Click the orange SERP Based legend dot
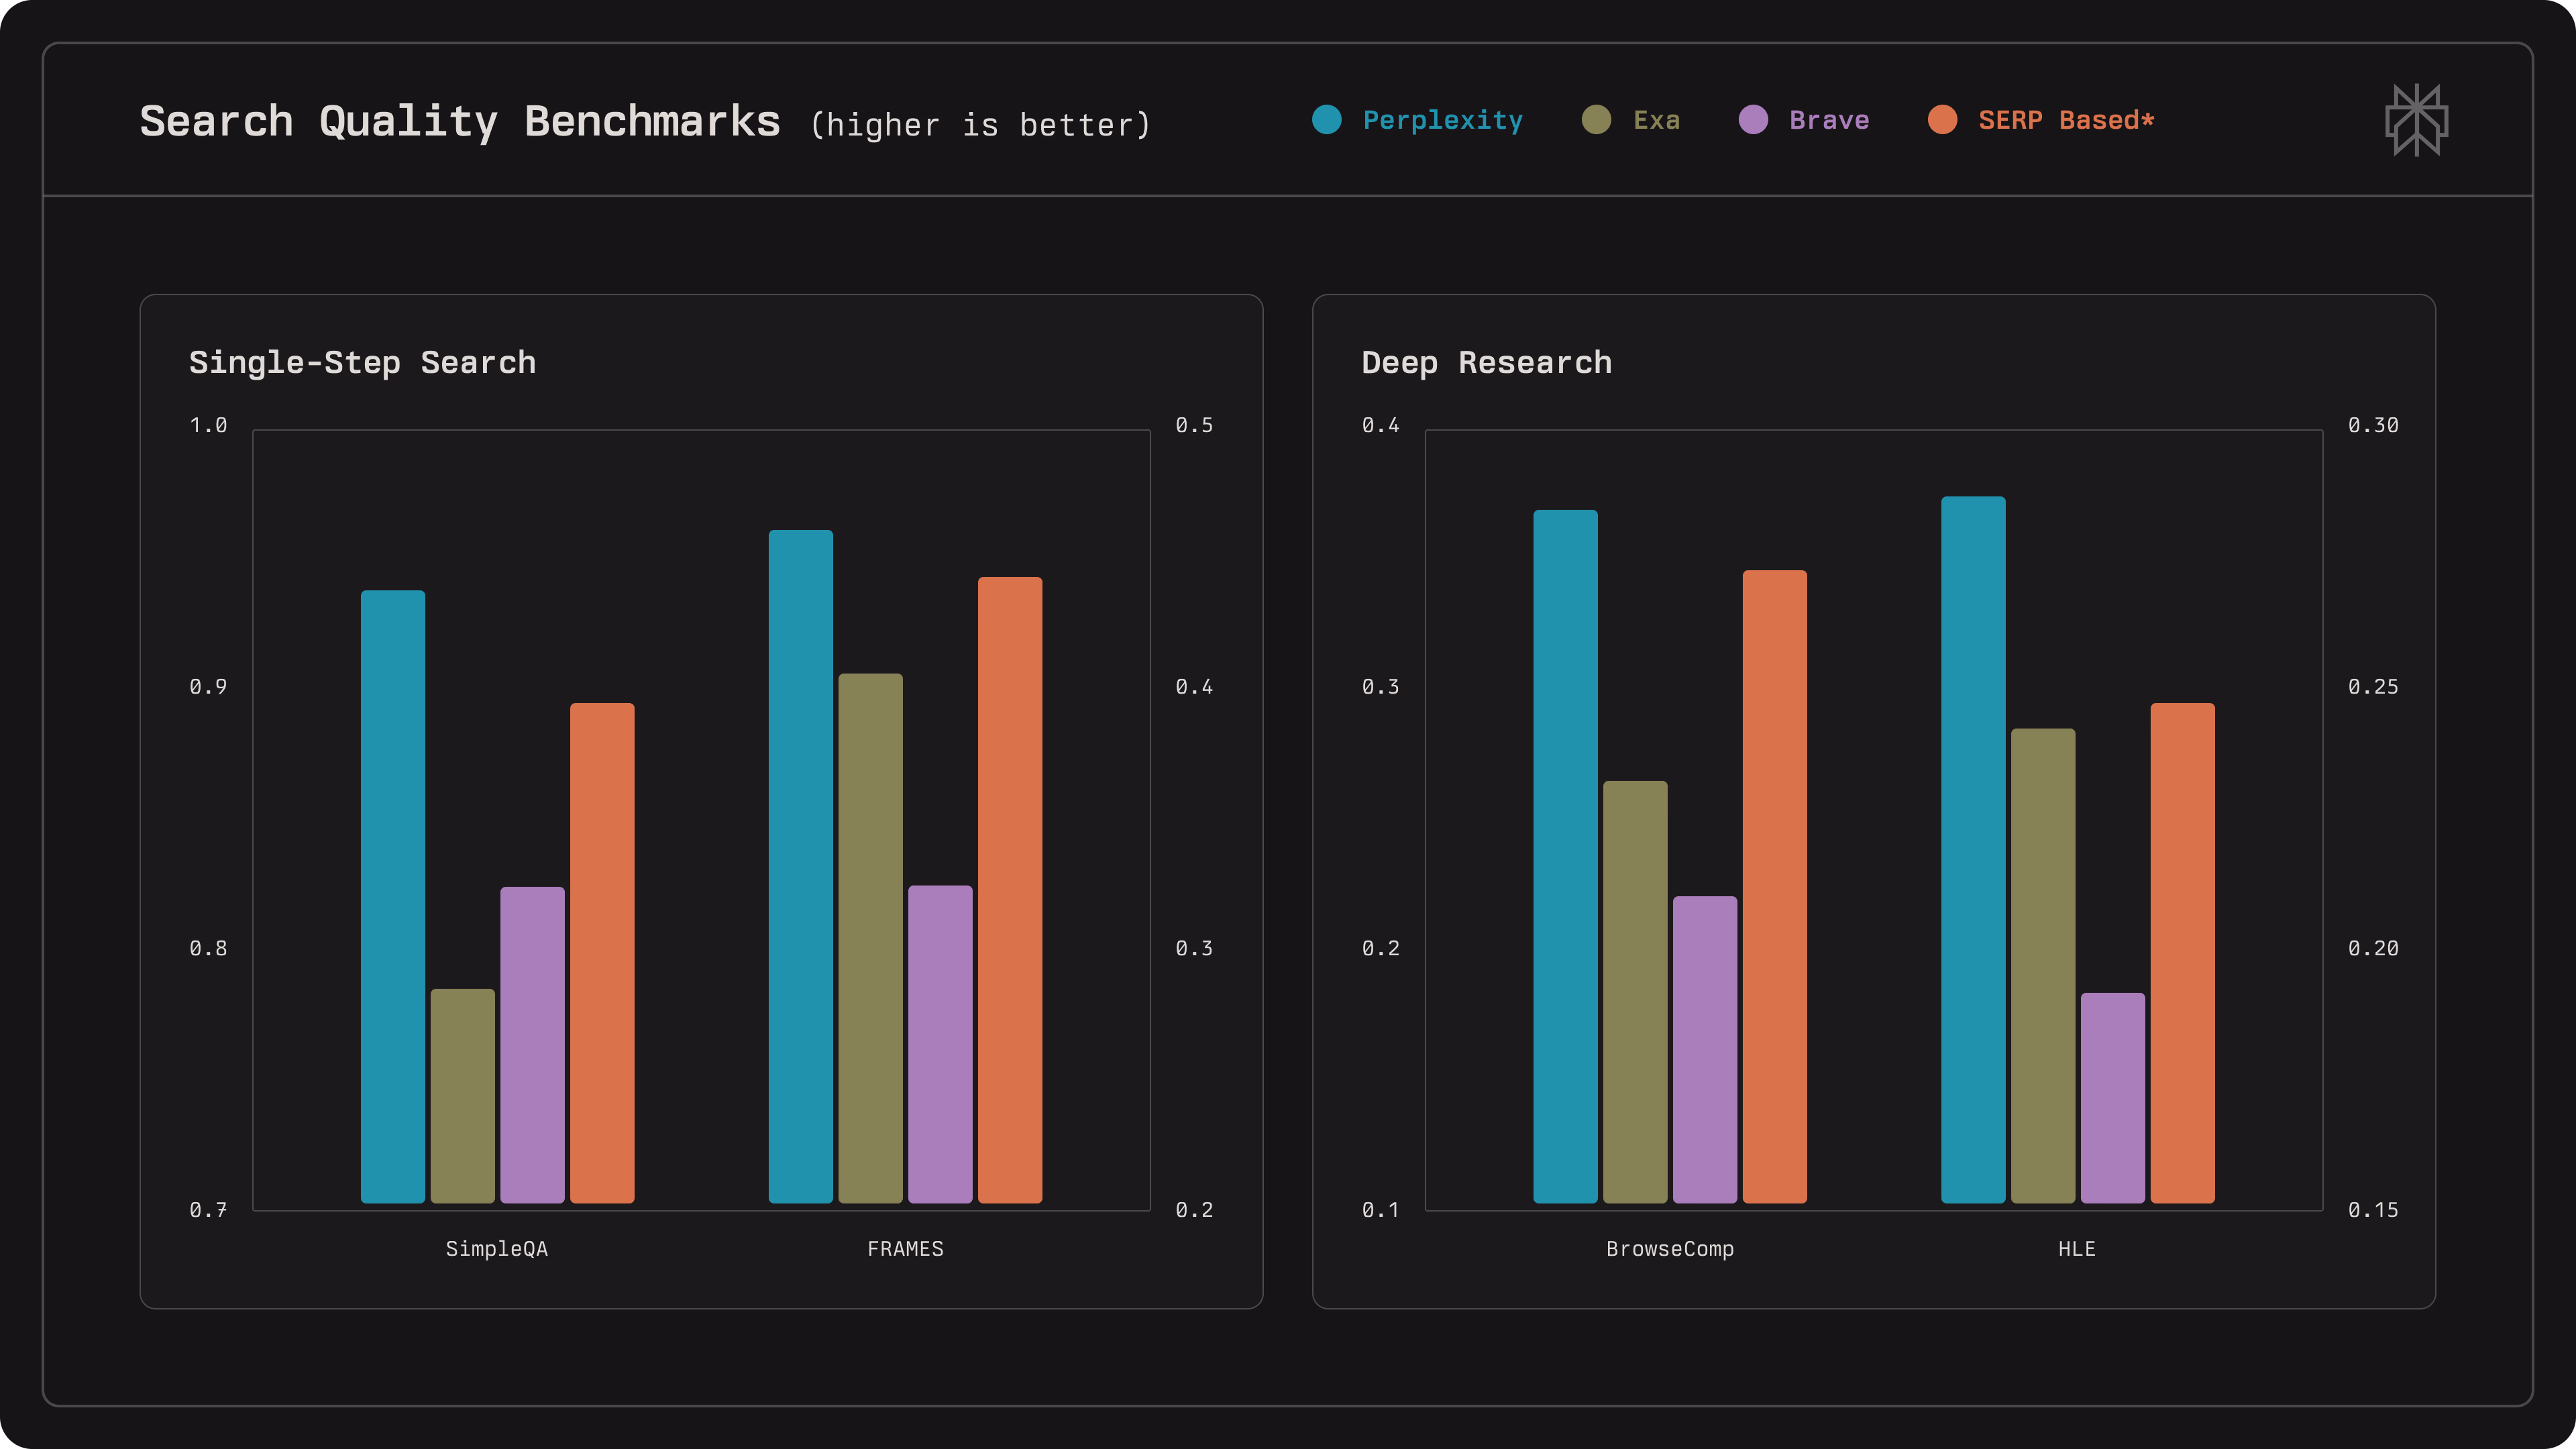This screenshot has height=1449, width=2576. (1942, 120)
